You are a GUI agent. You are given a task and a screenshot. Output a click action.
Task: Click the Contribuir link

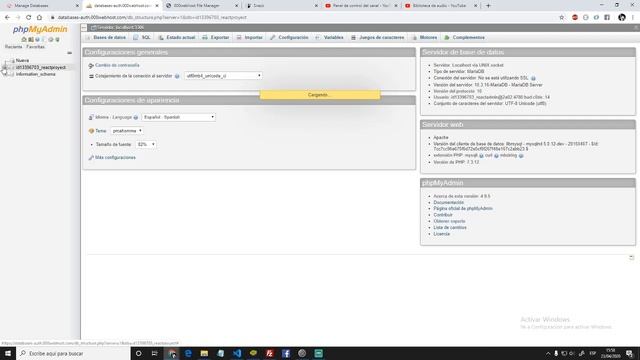443,215
